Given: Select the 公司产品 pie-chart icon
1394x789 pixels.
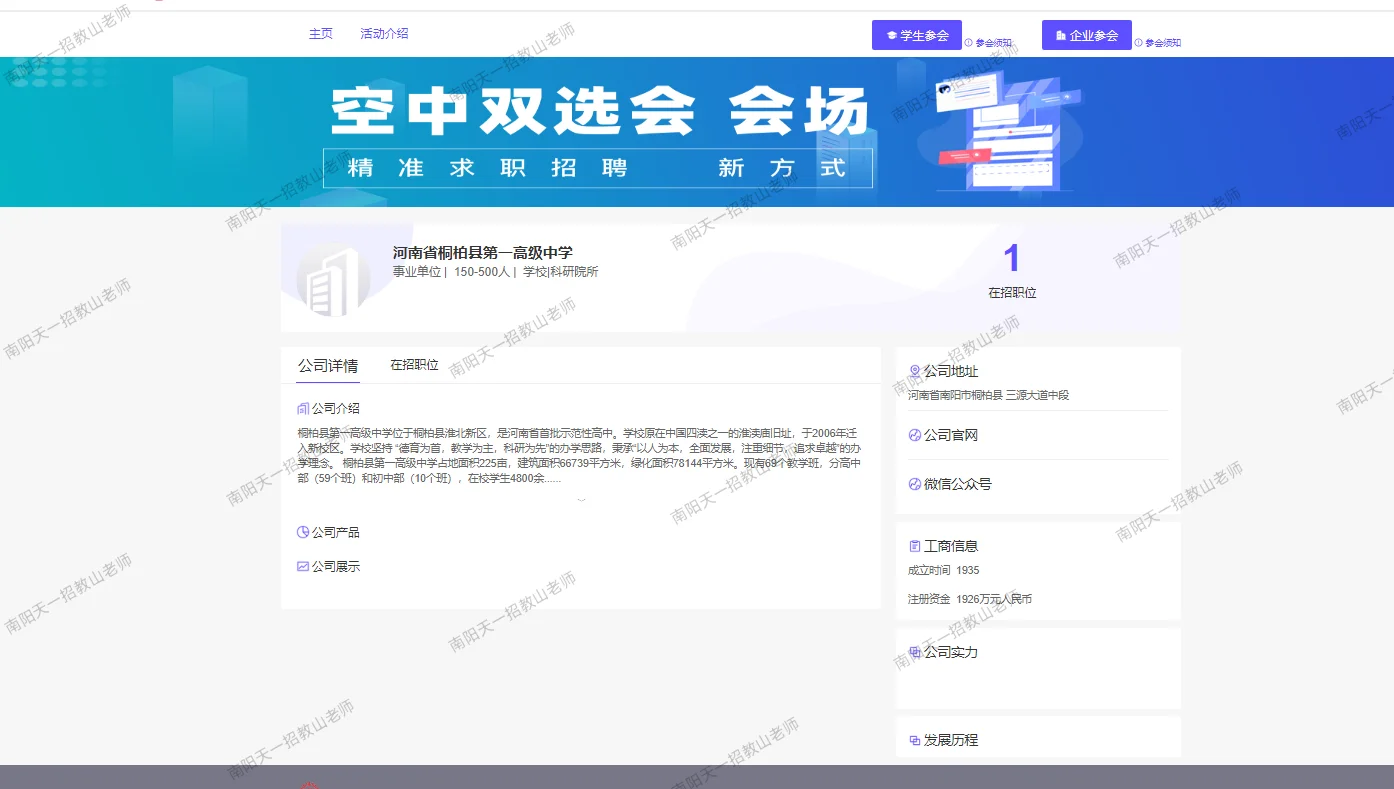Looking at the screenshot, I should click(x=303, y=531).
